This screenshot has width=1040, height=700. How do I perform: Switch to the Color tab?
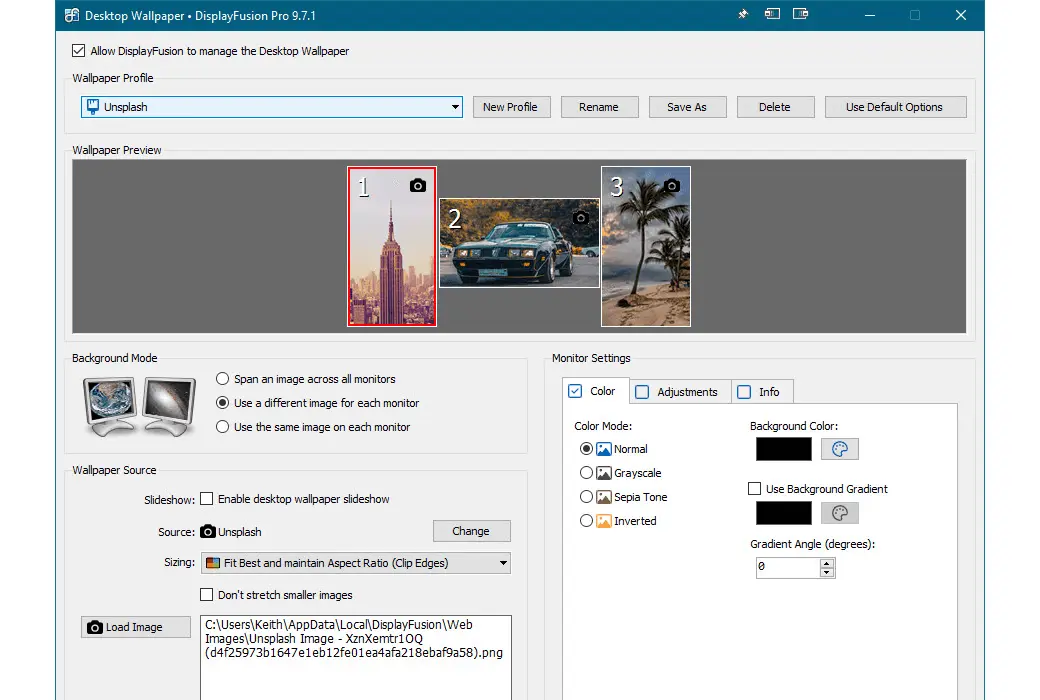coord(596,391)
